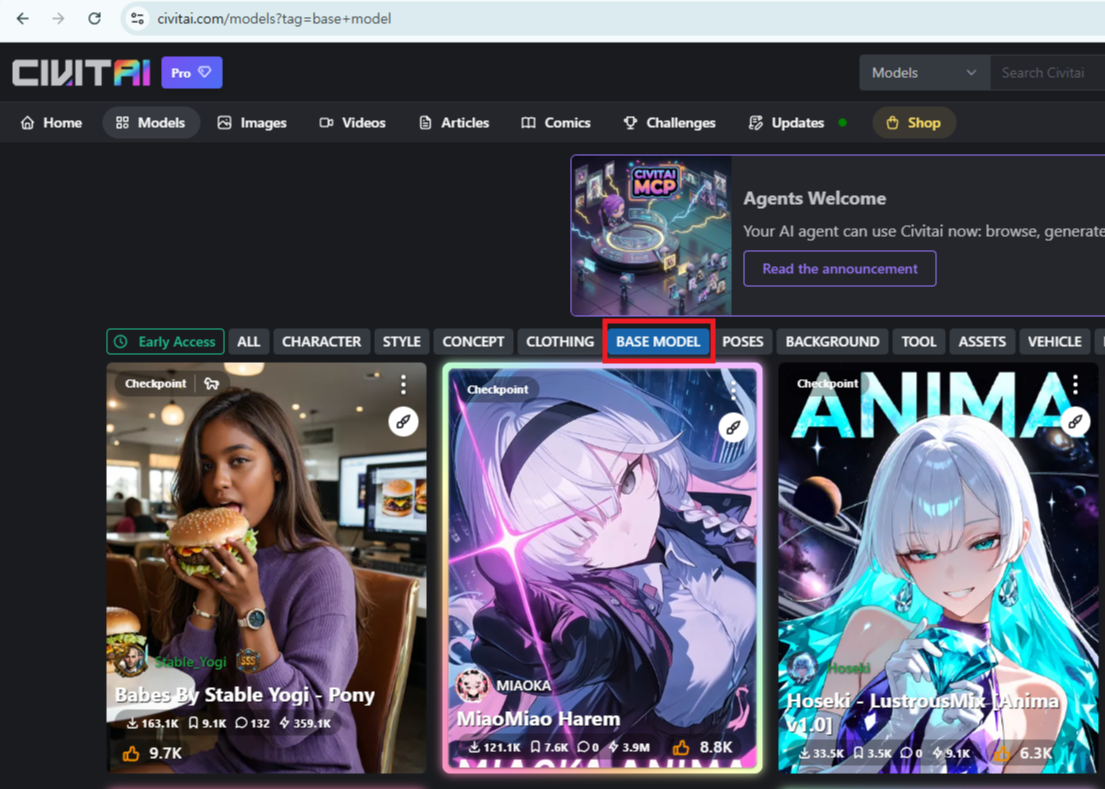1105x789 pixels.
Task: Open the Challenges section
Action: [x=669, y=123]
